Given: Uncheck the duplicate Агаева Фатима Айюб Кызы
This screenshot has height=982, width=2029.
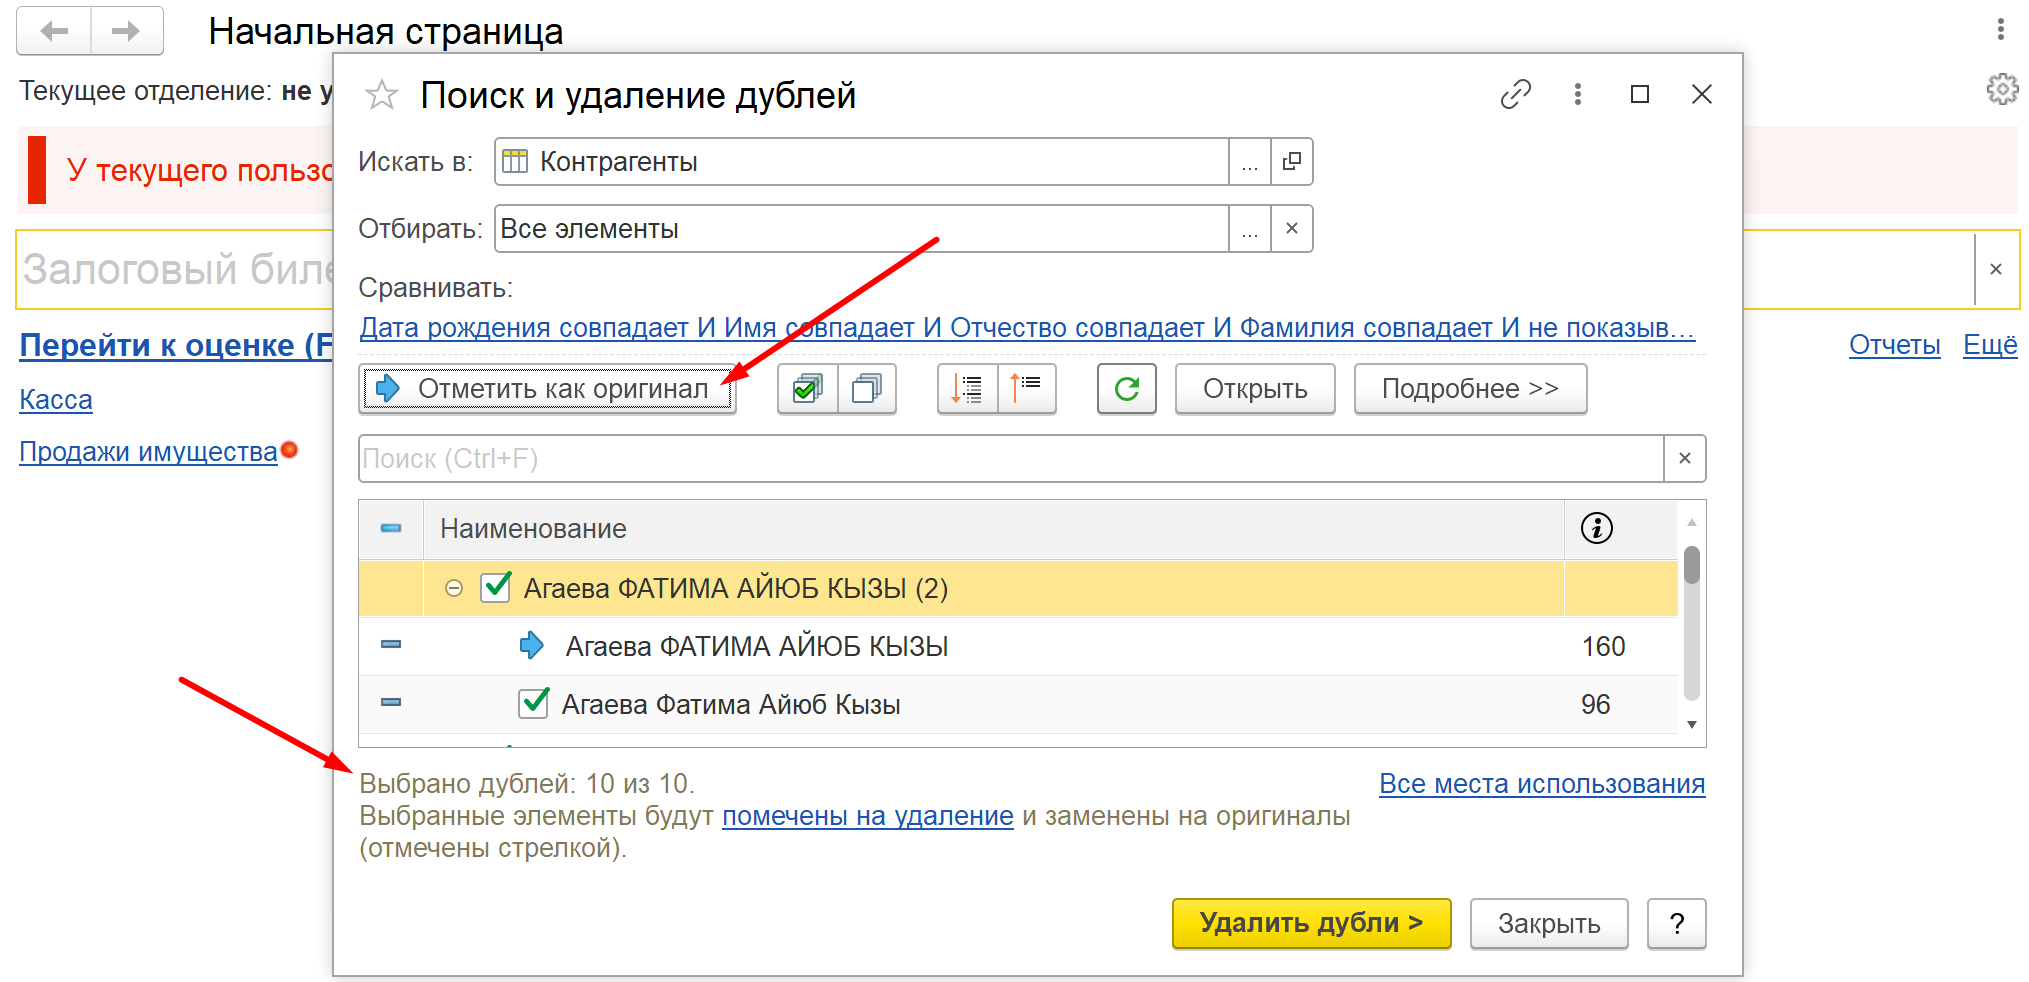Looking at the screenshot, I should click(534, 703).
